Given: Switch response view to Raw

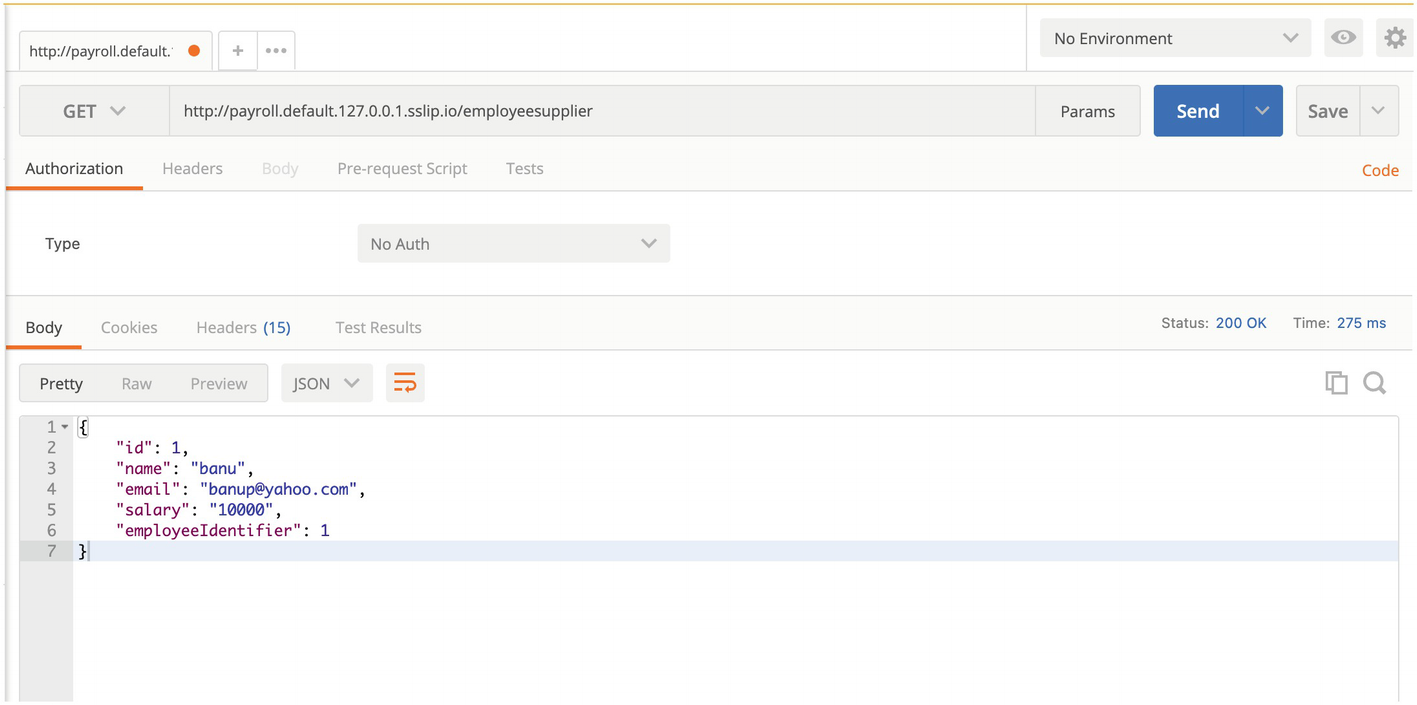Looking at the screenshot, I should click(136, 383).
